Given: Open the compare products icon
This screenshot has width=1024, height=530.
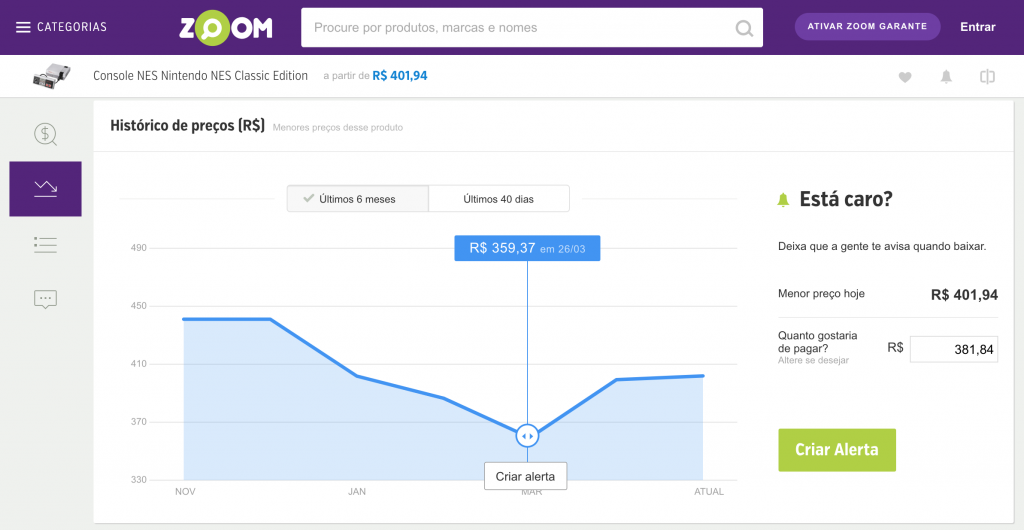Looking at the screenshot, I should pyautogui.click(x=987, y=77).
